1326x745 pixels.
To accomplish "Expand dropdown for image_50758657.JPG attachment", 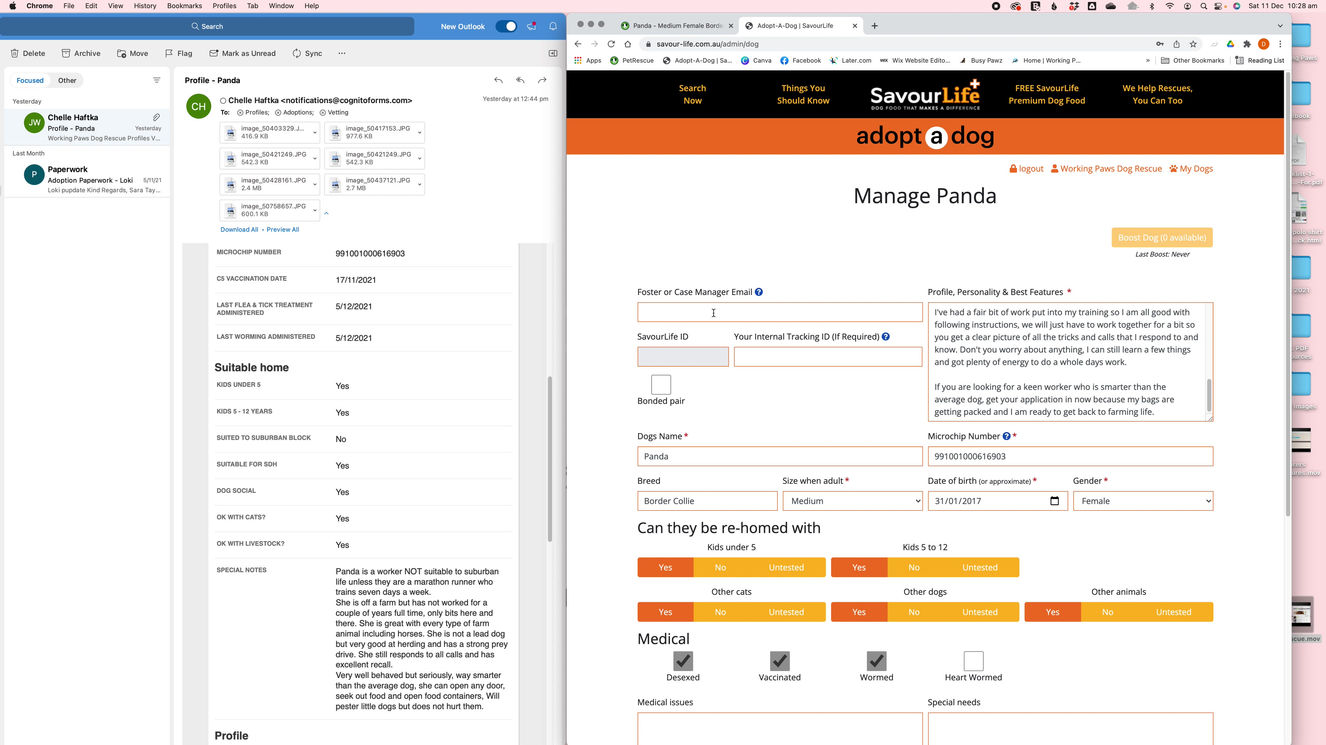I will [x=314, y=210].
